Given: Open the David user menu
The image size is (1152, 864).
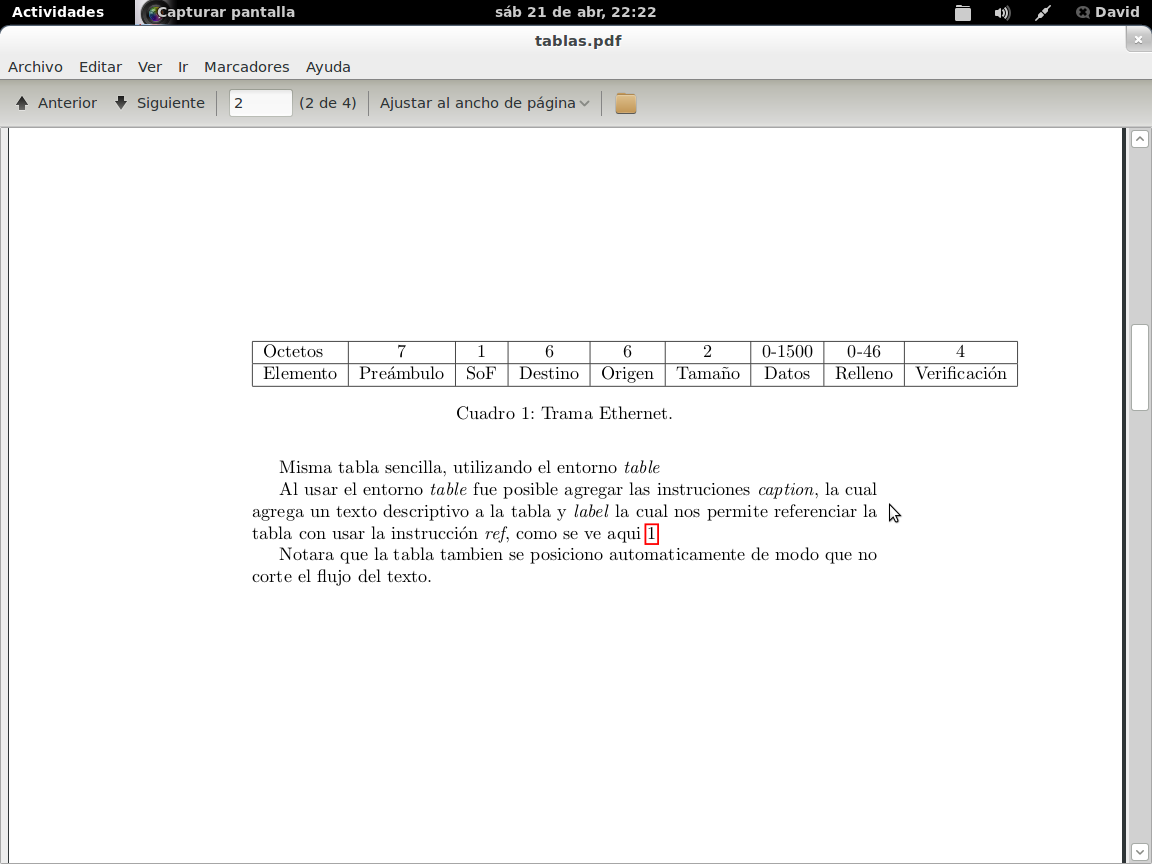Looking at the screenshot, I should pyautogui.click(x=1108, y=12).
